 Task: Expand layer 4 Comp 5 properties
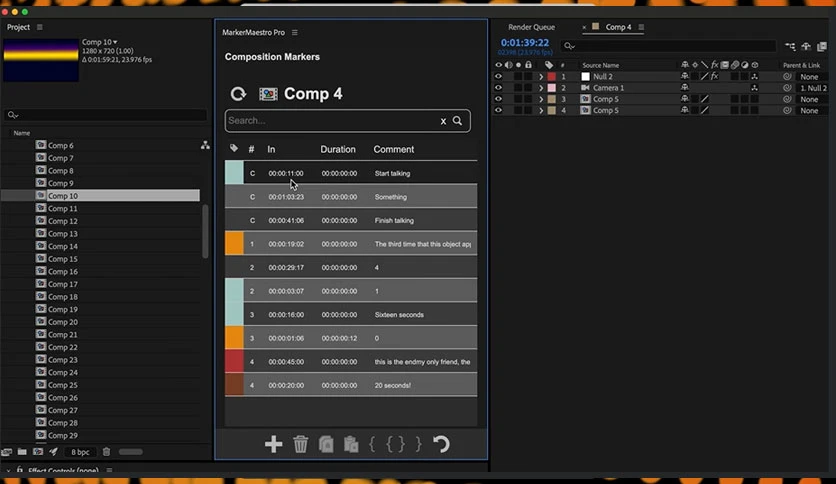pyautogui.click(x=541, y=110)
